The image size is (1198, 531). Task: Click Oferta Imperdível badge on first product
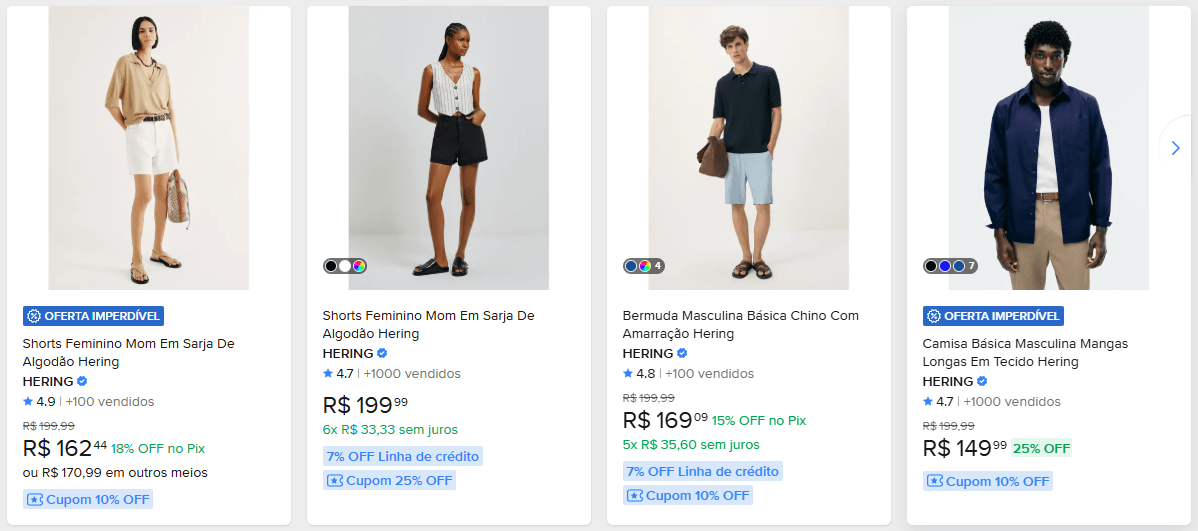(92, 316)
